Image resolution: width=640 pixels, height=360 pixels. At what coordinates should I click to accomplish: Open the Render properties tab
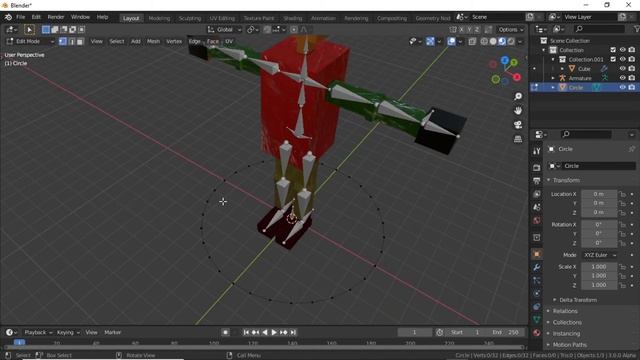(537, 167)
